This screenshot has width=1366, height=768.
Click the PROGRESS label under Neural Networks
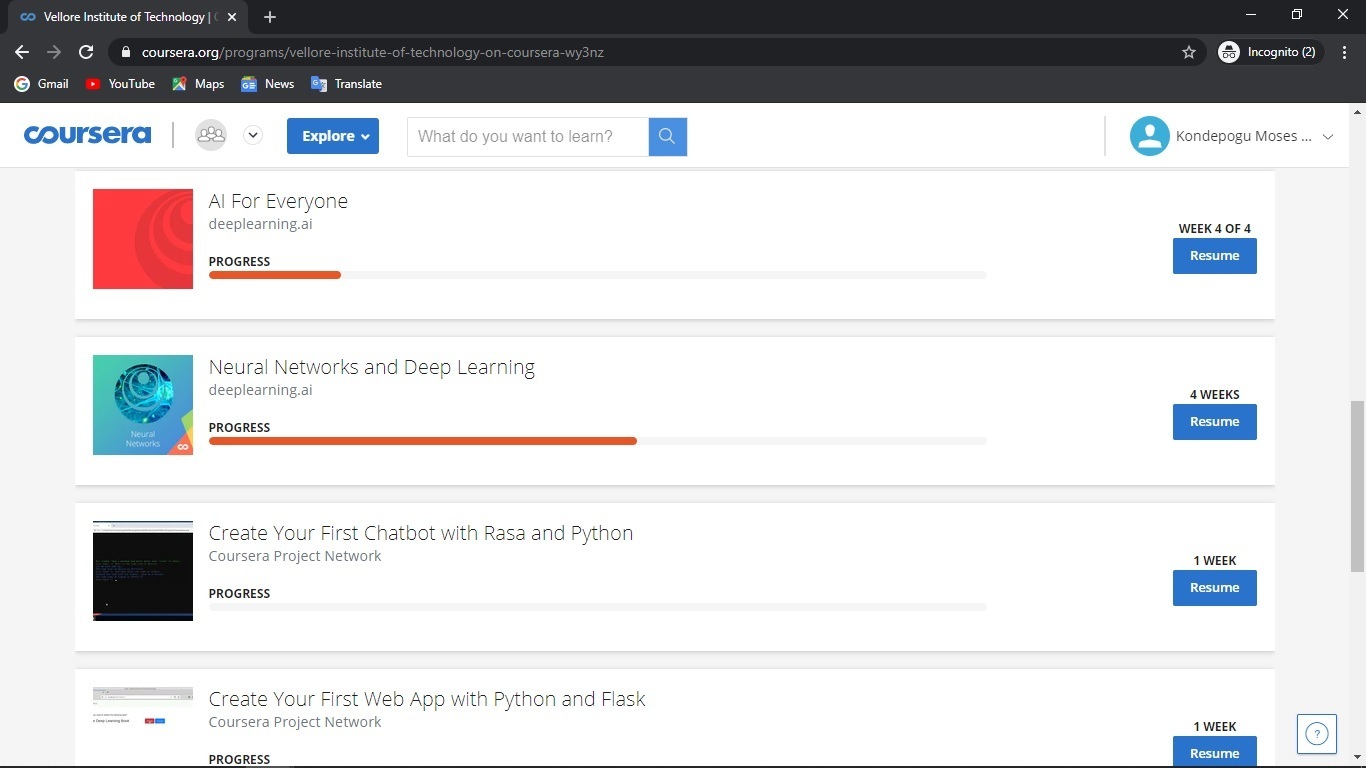coord(239,428)
